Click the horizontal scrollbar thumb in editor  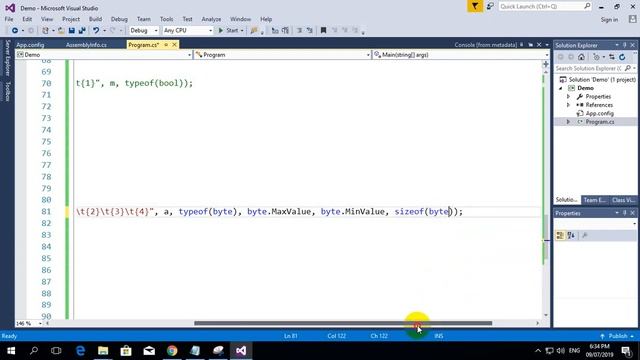click(343, 323)
